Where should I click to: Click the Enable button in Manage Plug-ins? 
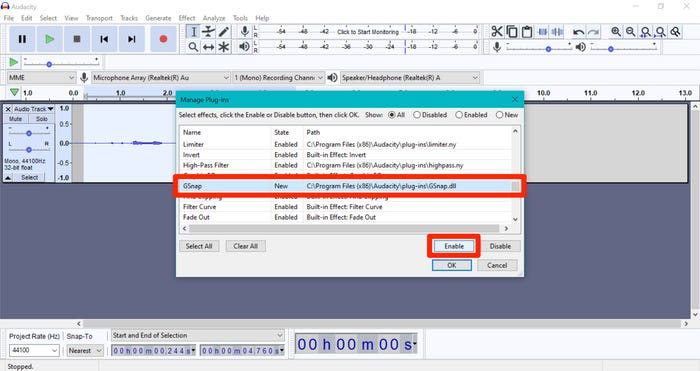coord(454,246)
